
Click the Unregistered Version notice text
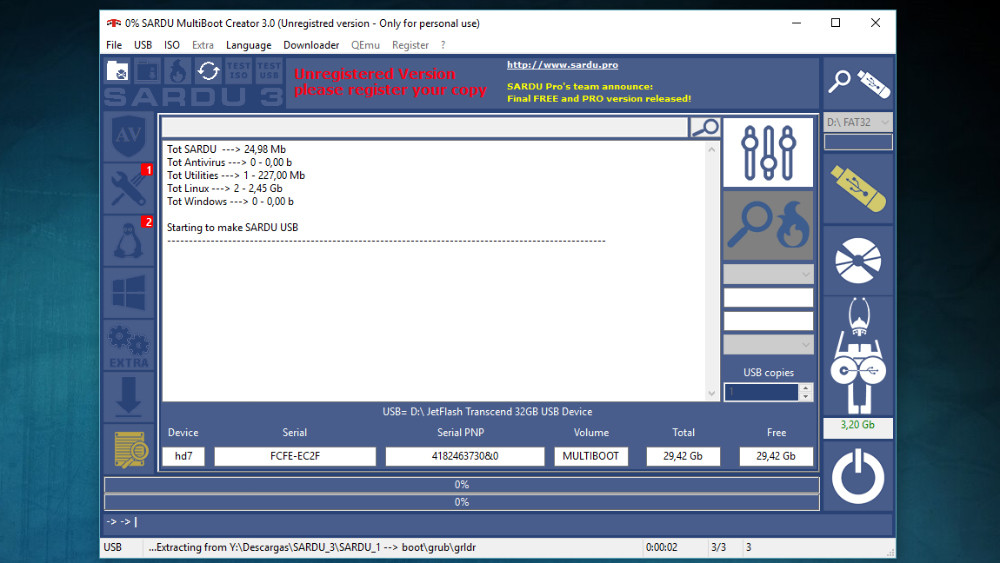click(x=390, y=82)
